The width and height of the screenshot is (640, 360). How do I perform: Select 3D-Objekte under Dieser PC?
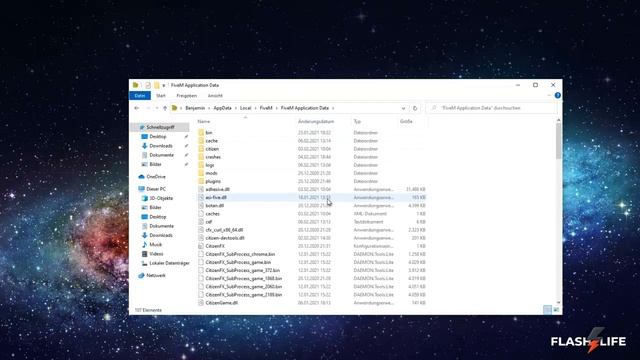tap(161, 198)
